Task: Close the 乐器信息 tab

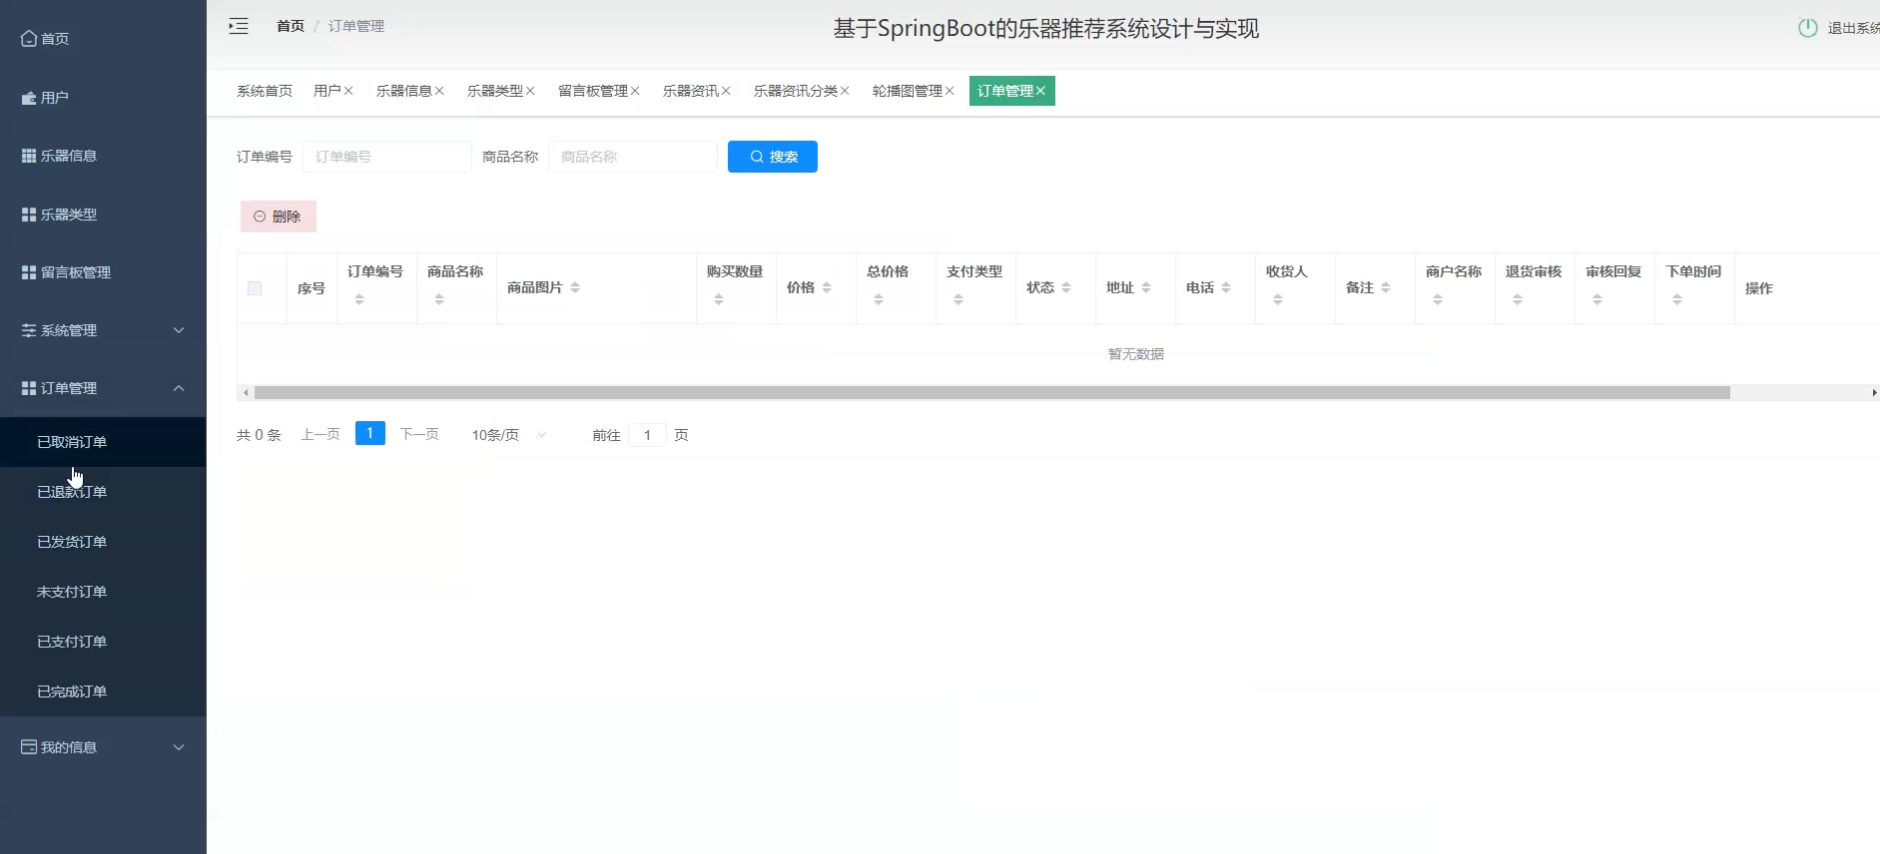Action: 439,91
